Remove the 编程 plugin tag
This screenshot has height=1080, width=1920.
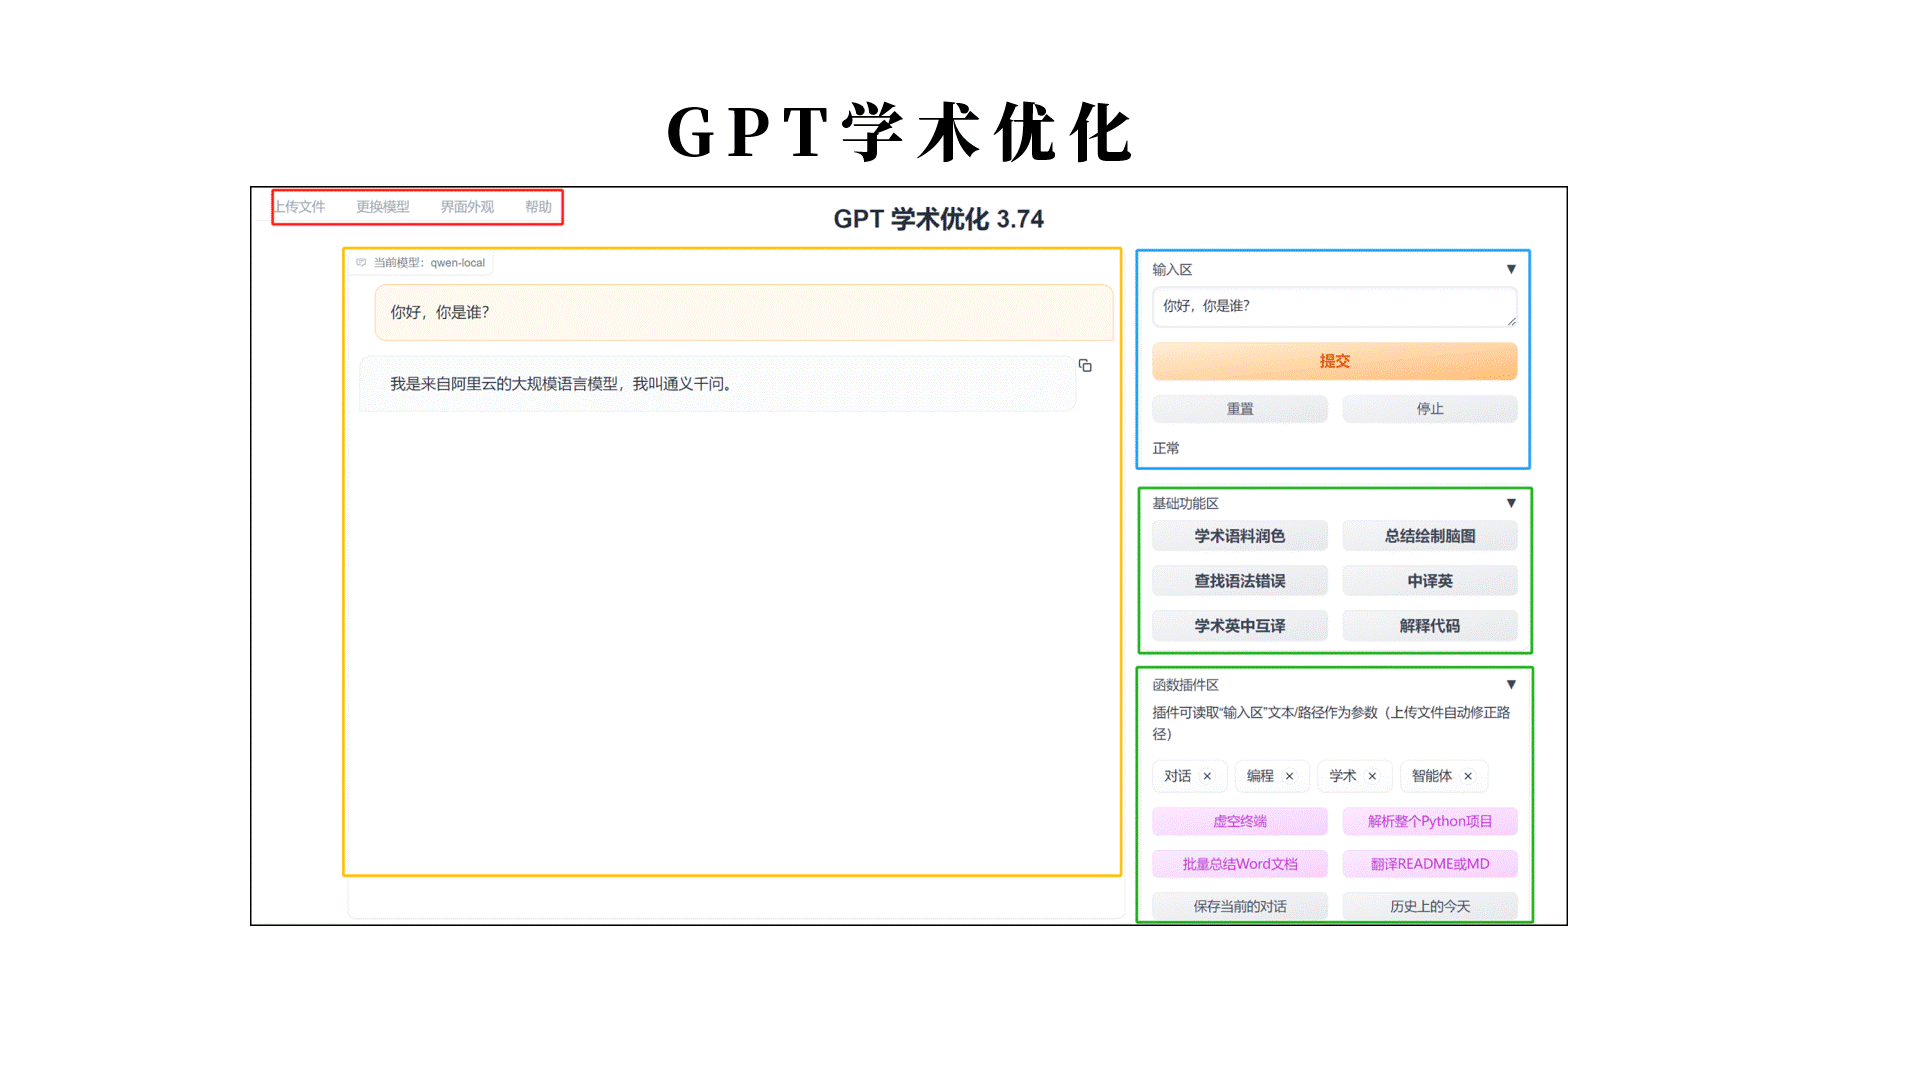tap(1291, 776)
